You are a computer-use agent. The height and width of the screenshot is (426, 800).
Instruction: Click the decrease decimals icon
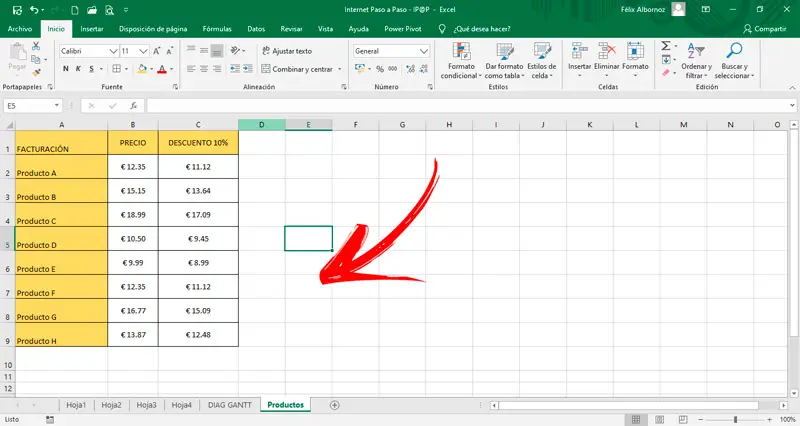pos(423,69)
